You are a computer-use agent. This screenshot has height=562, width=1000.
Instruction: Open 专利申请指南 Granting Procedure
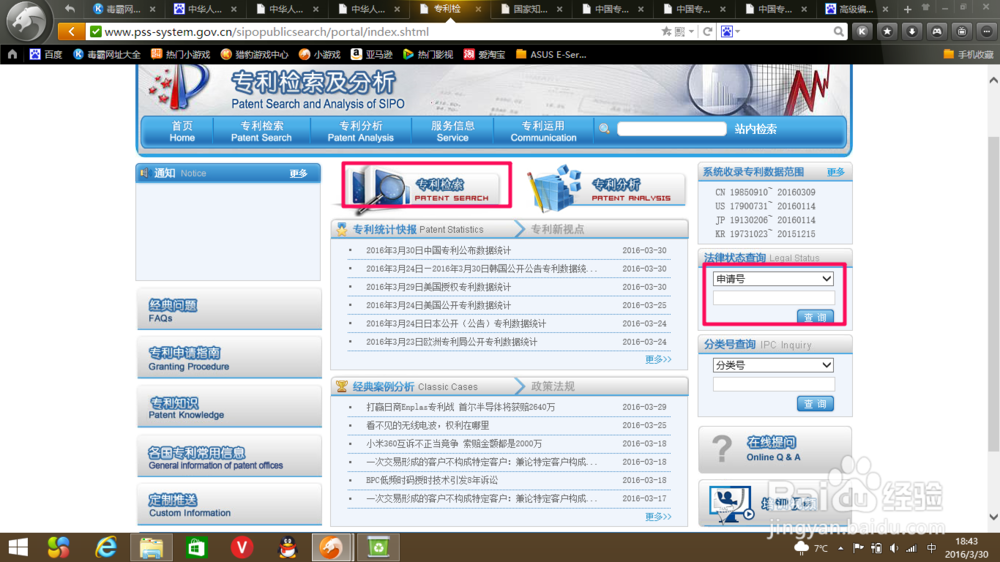[229, 359]
